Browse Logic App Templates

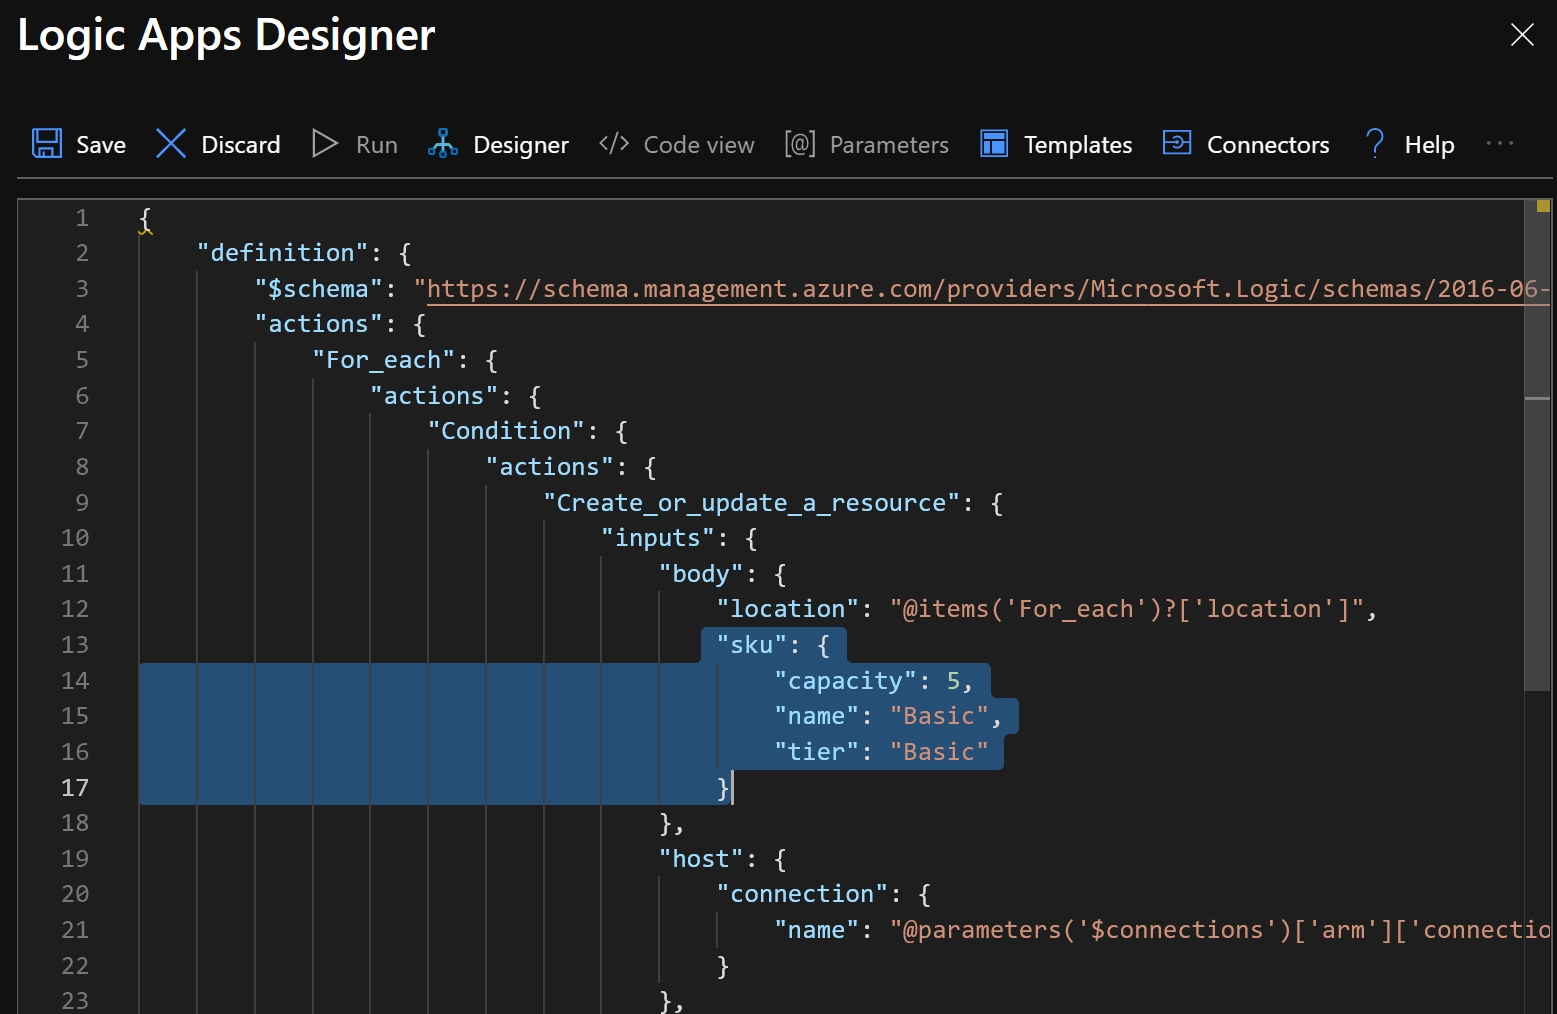[x=1054, y=143]
